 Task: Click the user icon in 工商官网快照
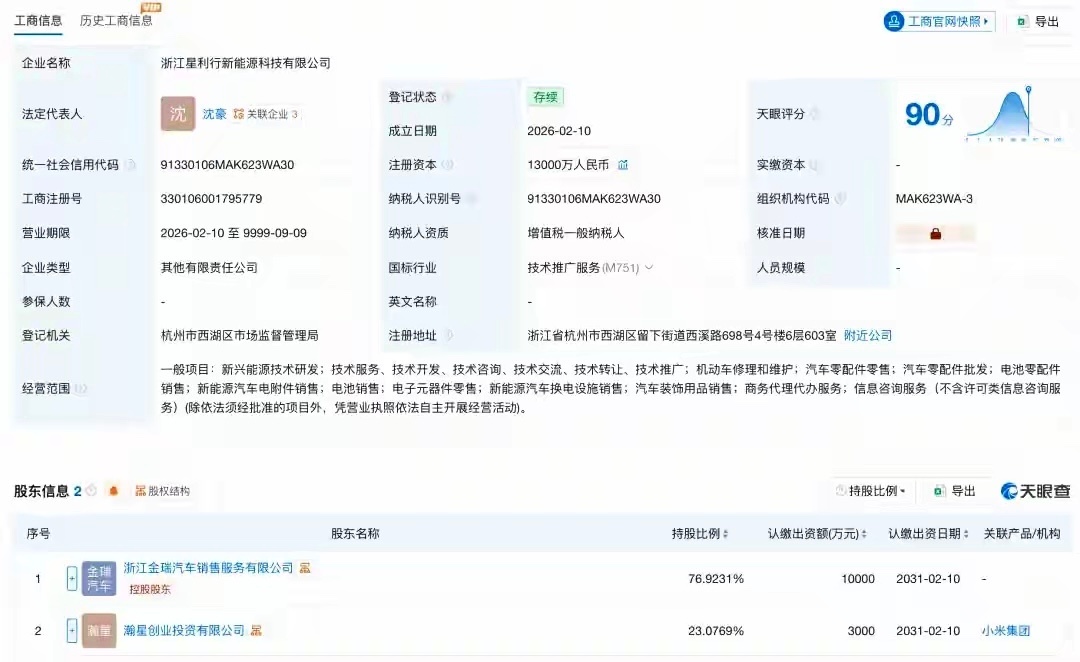click(894, 21)
